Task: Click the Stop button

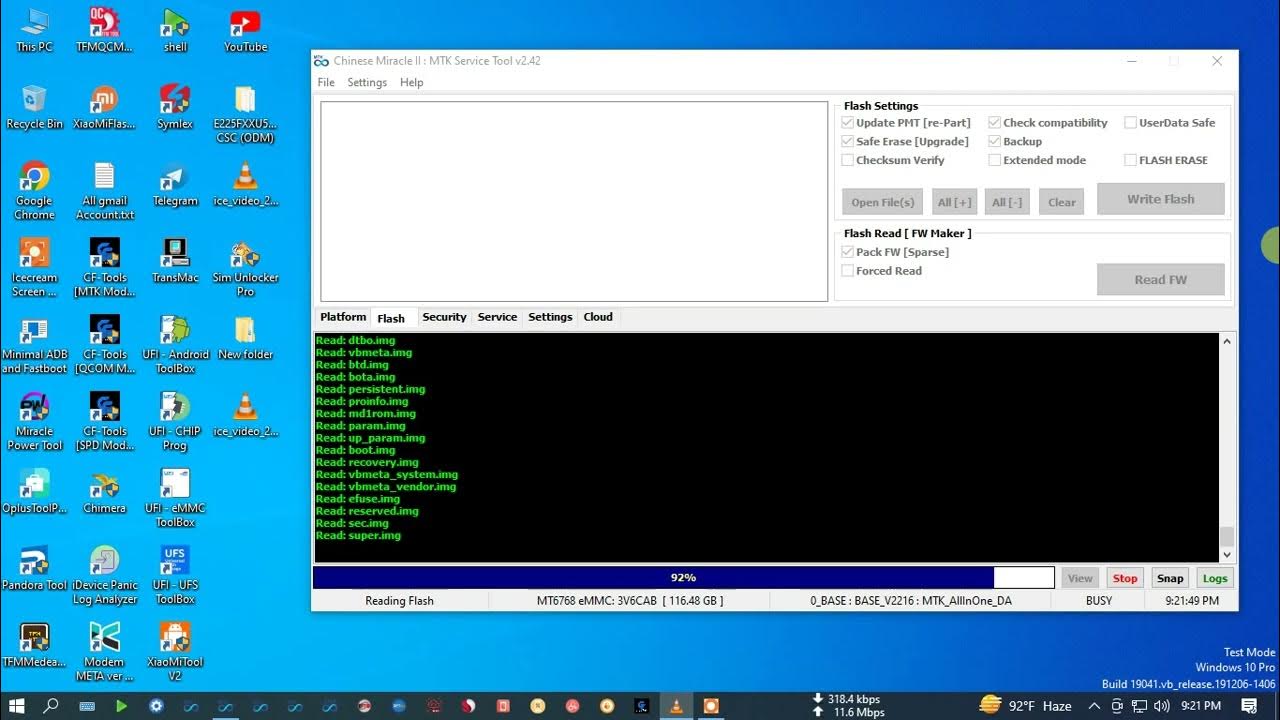Action: [1125, 578]
